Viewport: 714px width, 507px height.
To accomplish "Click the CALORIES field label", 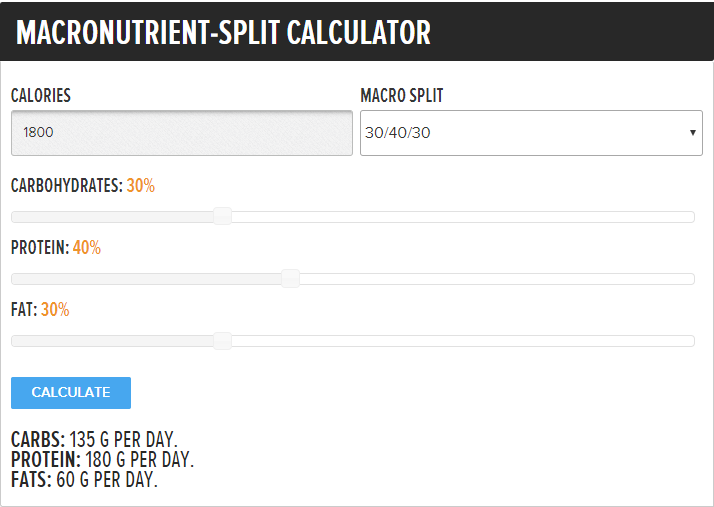I will 41,96.
